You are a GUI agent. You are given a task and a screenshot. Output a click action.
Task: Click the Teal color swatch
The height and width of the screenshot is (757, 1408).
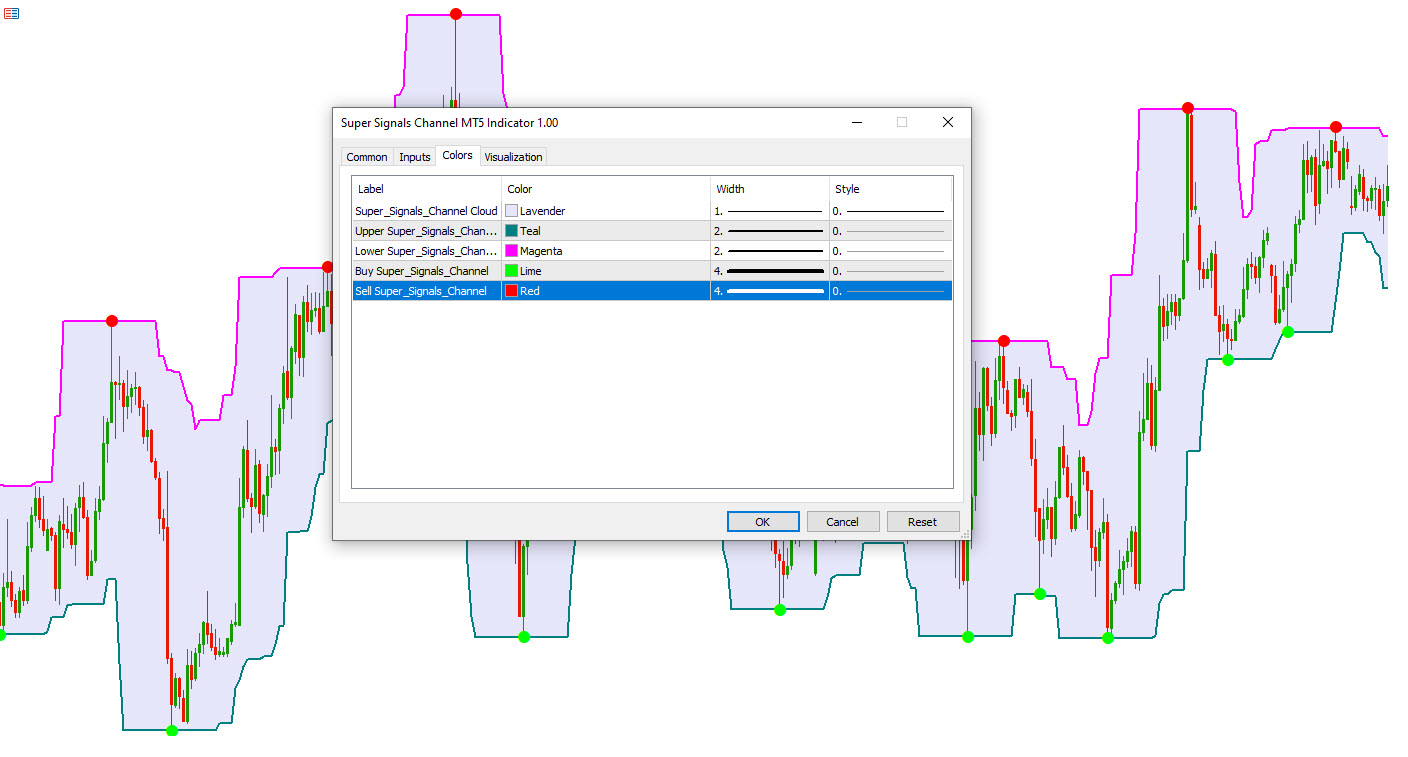(x=514, y=231)
